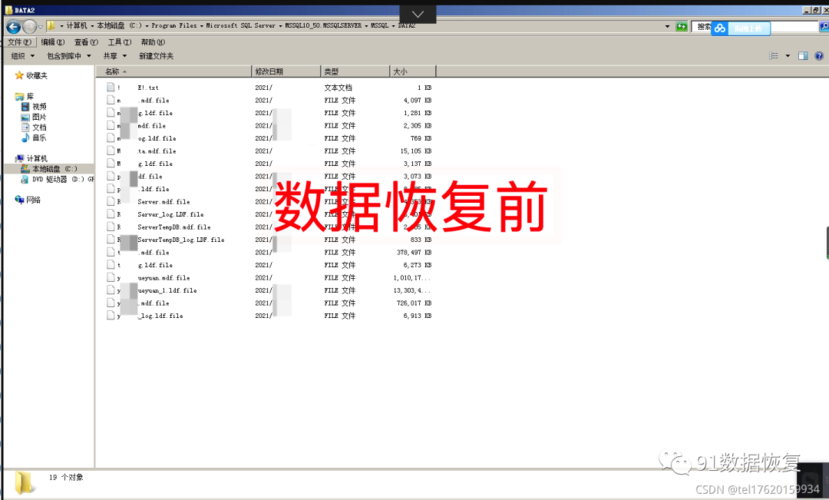Select 本地磁盘 (C:) in the navigation pane
The image size is (829, 500).
49,169
